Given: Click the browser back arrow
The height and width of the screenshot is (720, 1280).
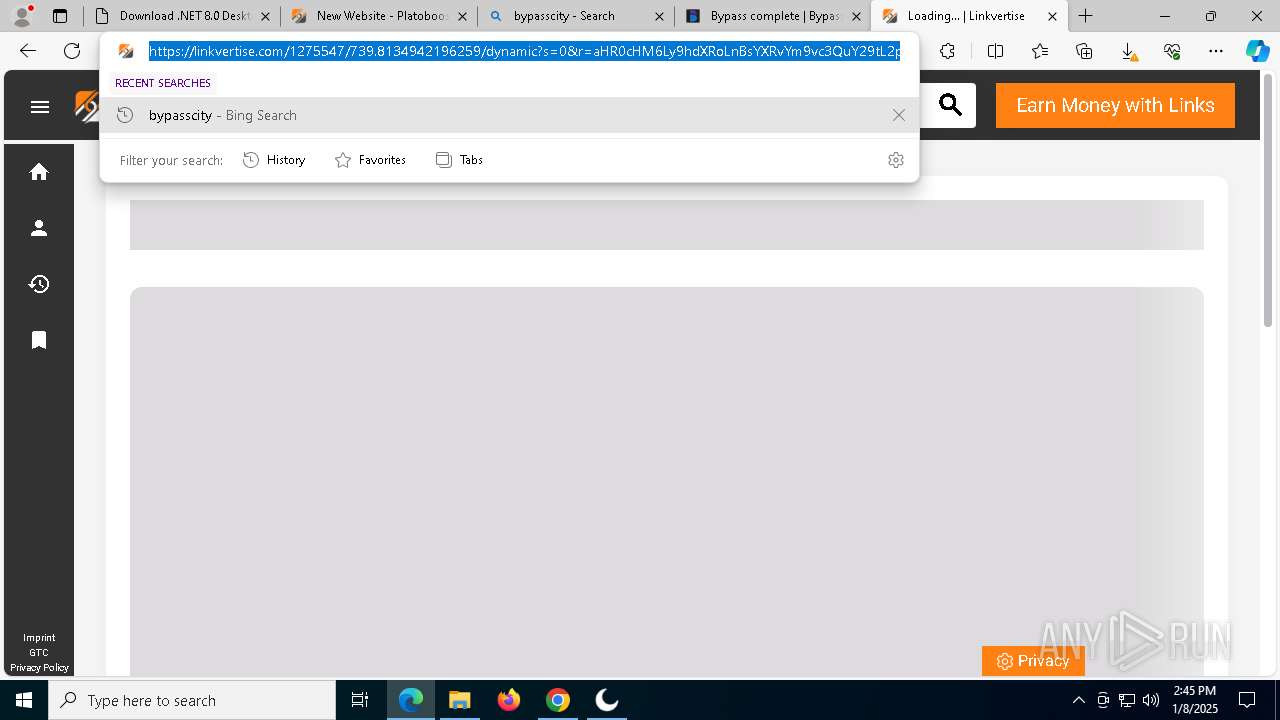Looking at the screenshot, I should pos(28,51).
